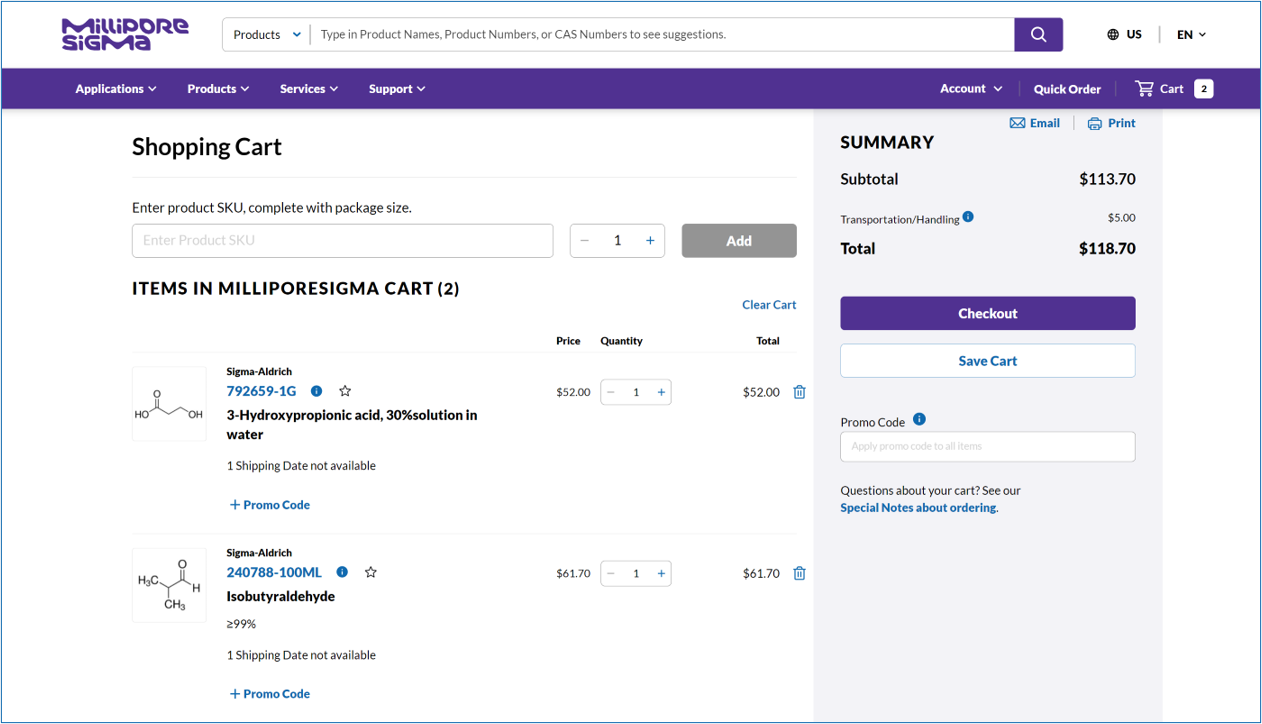
Task: Open the cart icon in header
Action: [1145, 89]
